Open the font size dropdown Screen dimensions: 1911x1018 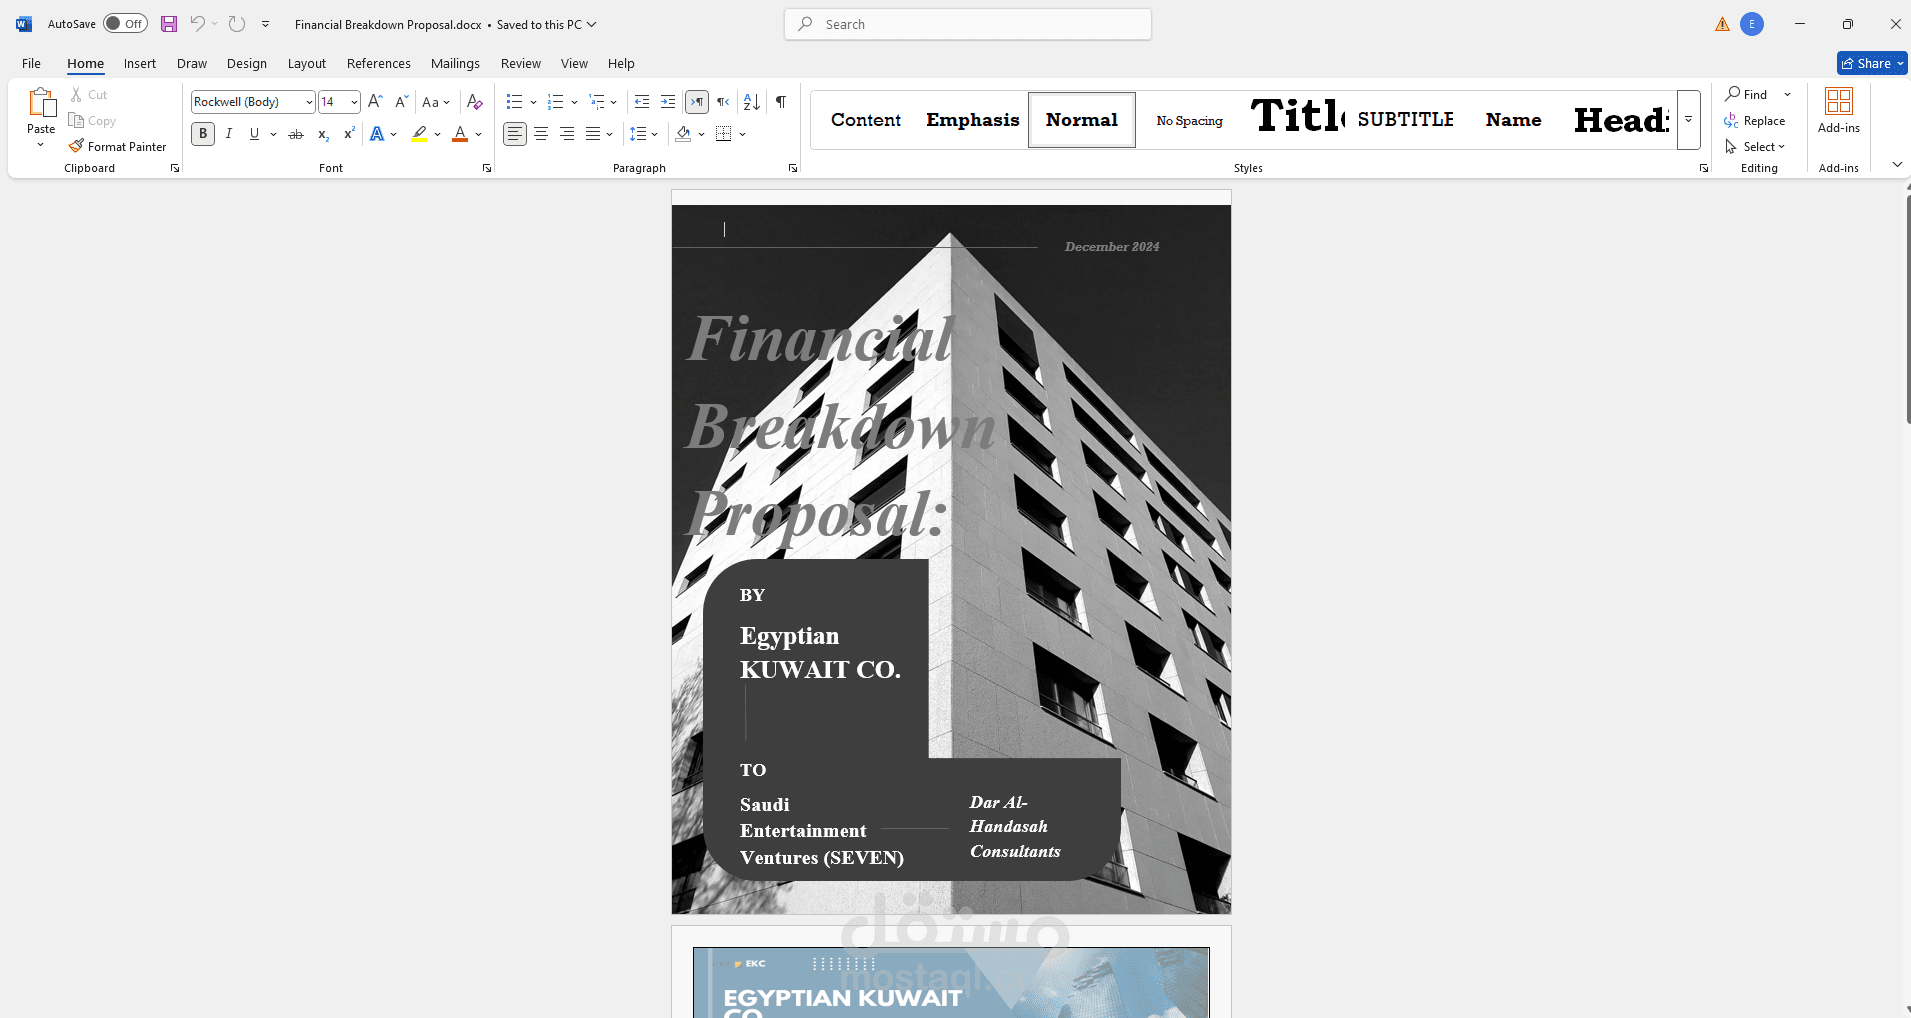354,102
